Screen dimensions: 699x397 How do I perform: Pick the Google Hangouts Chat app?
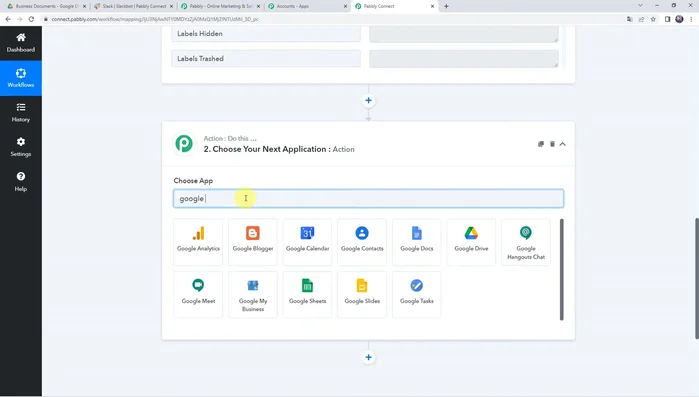(x=526, y=242)
